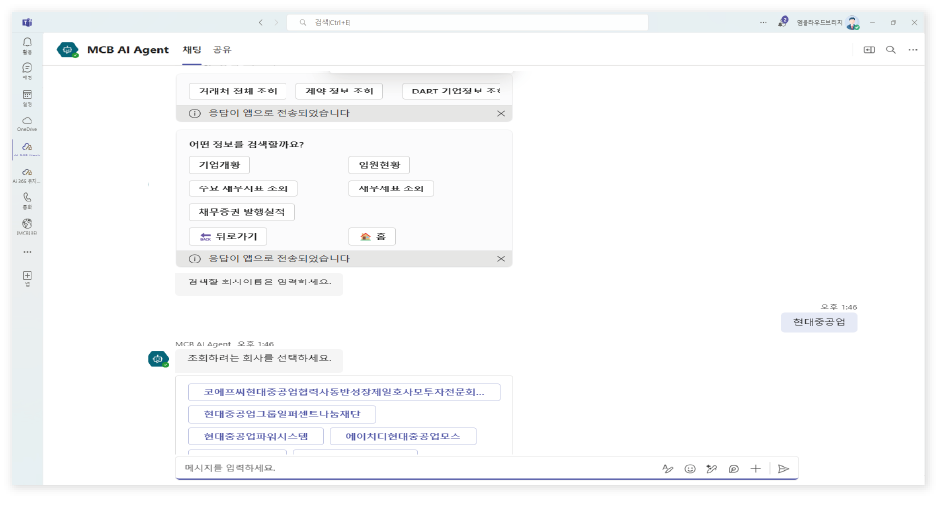
Task: Click the 홈 home button
Action: click(372, 236)
